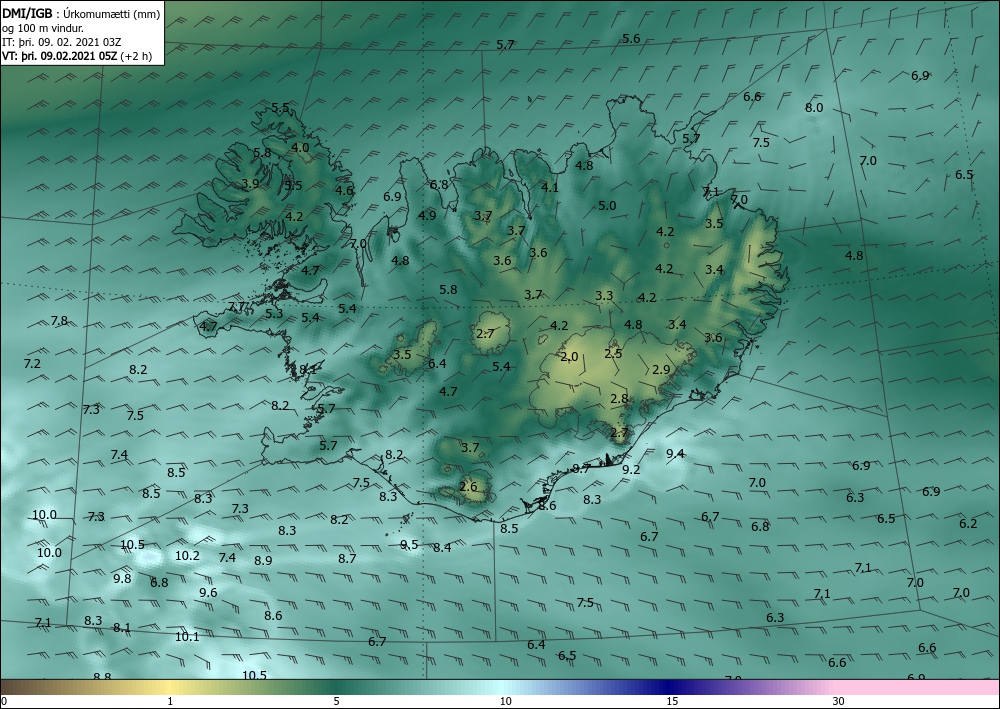This screenshot has width=1000, height=709.
Task: Click the '7.2' value on the west side
Action: 32,363
